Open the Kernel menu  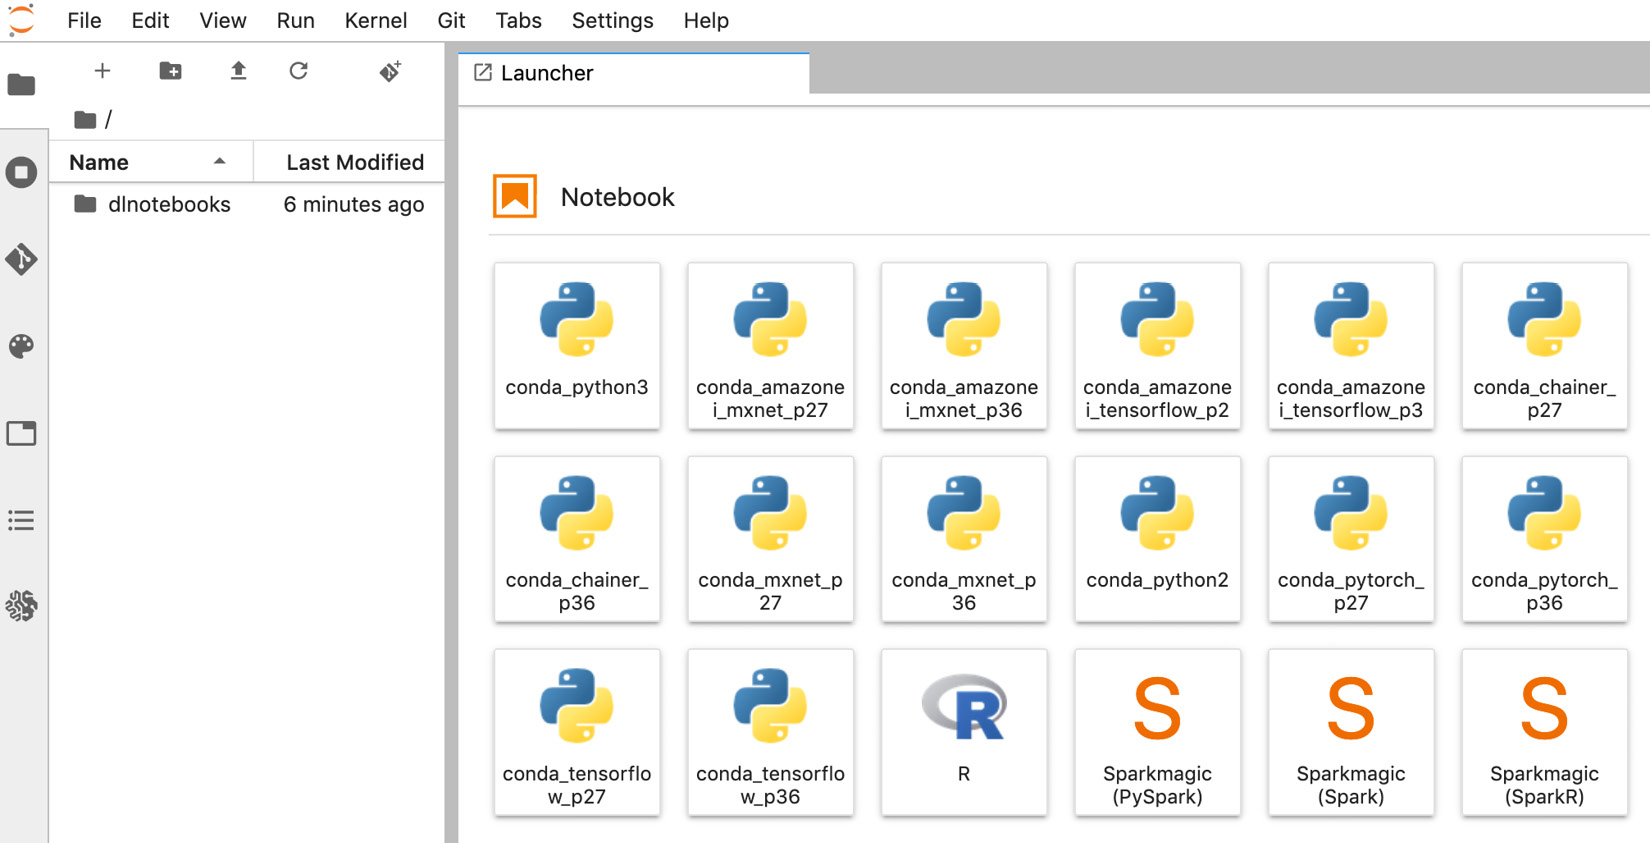point(375,20)
